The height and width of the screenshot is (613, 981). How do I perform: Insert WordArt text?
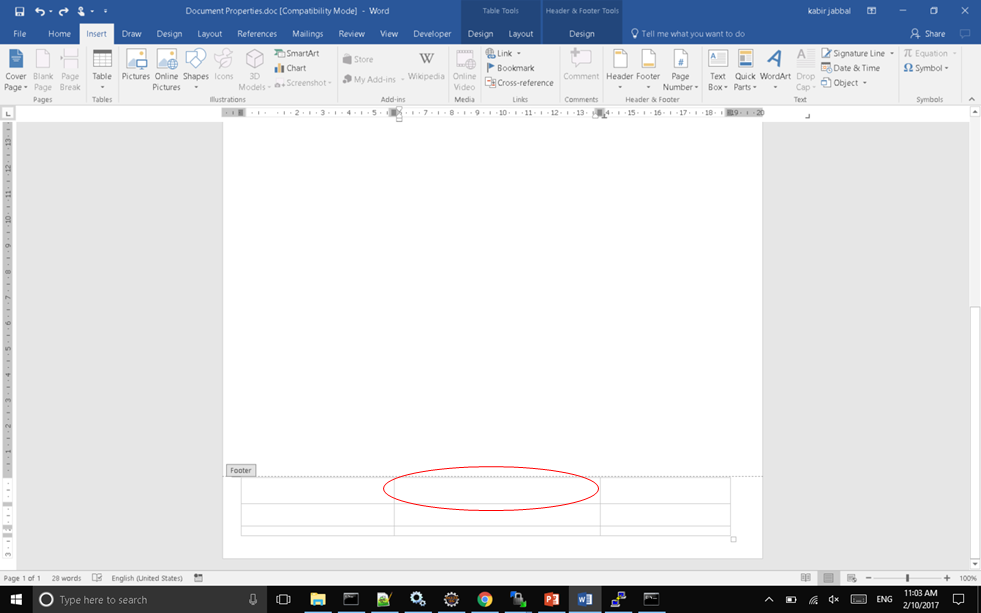pyautogui.click(x=775, y=69)
